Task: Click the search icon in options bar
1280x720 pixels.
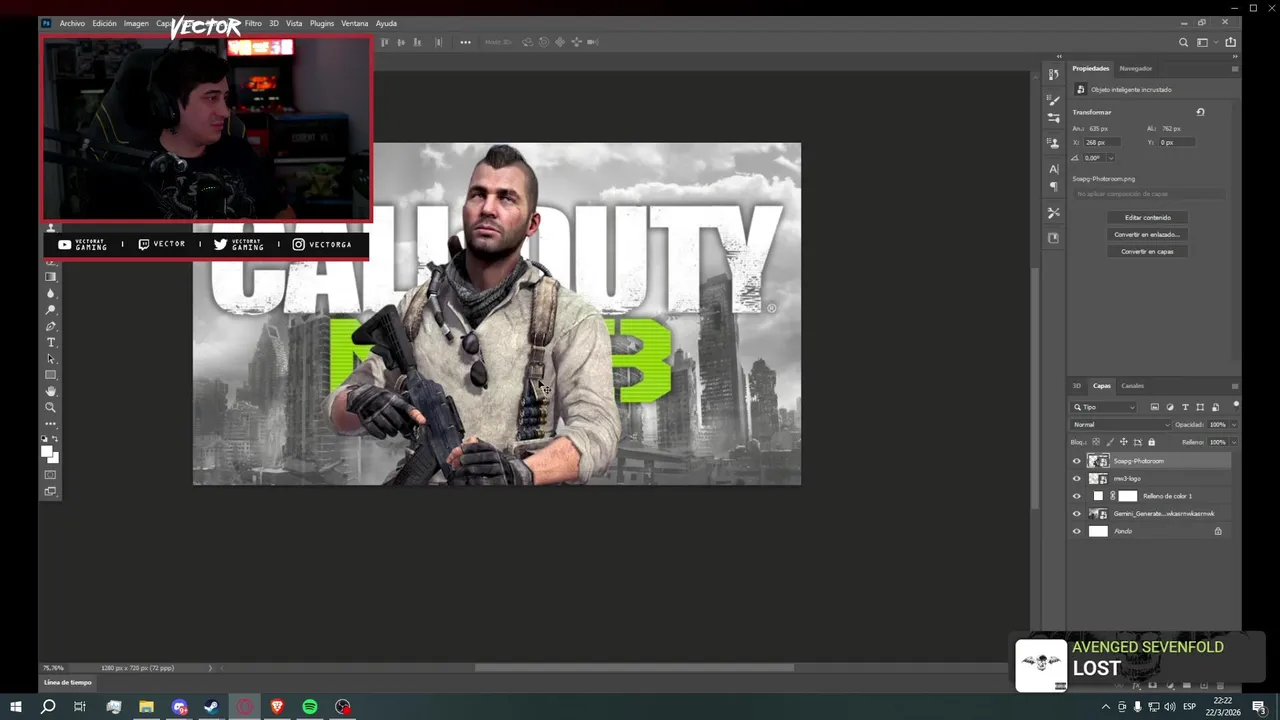Action: point(1183,42)
